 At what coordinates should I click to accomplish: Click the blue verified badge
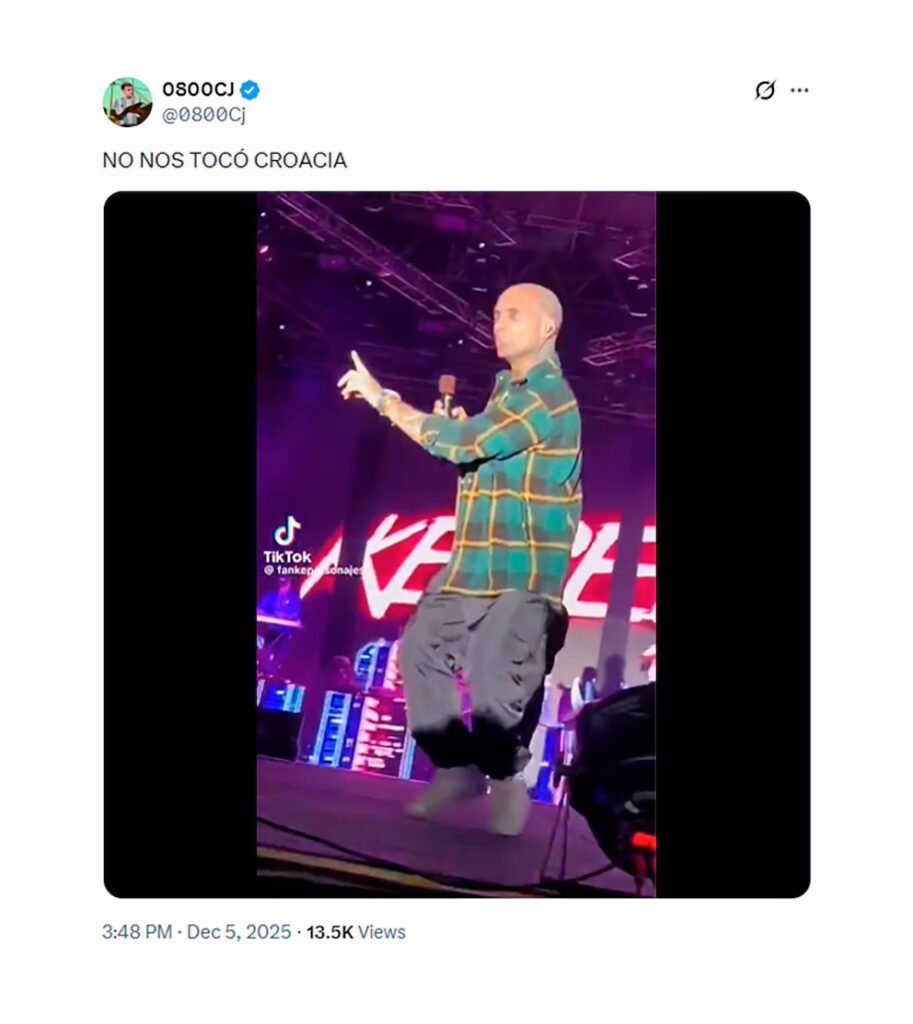click(249, 89)
